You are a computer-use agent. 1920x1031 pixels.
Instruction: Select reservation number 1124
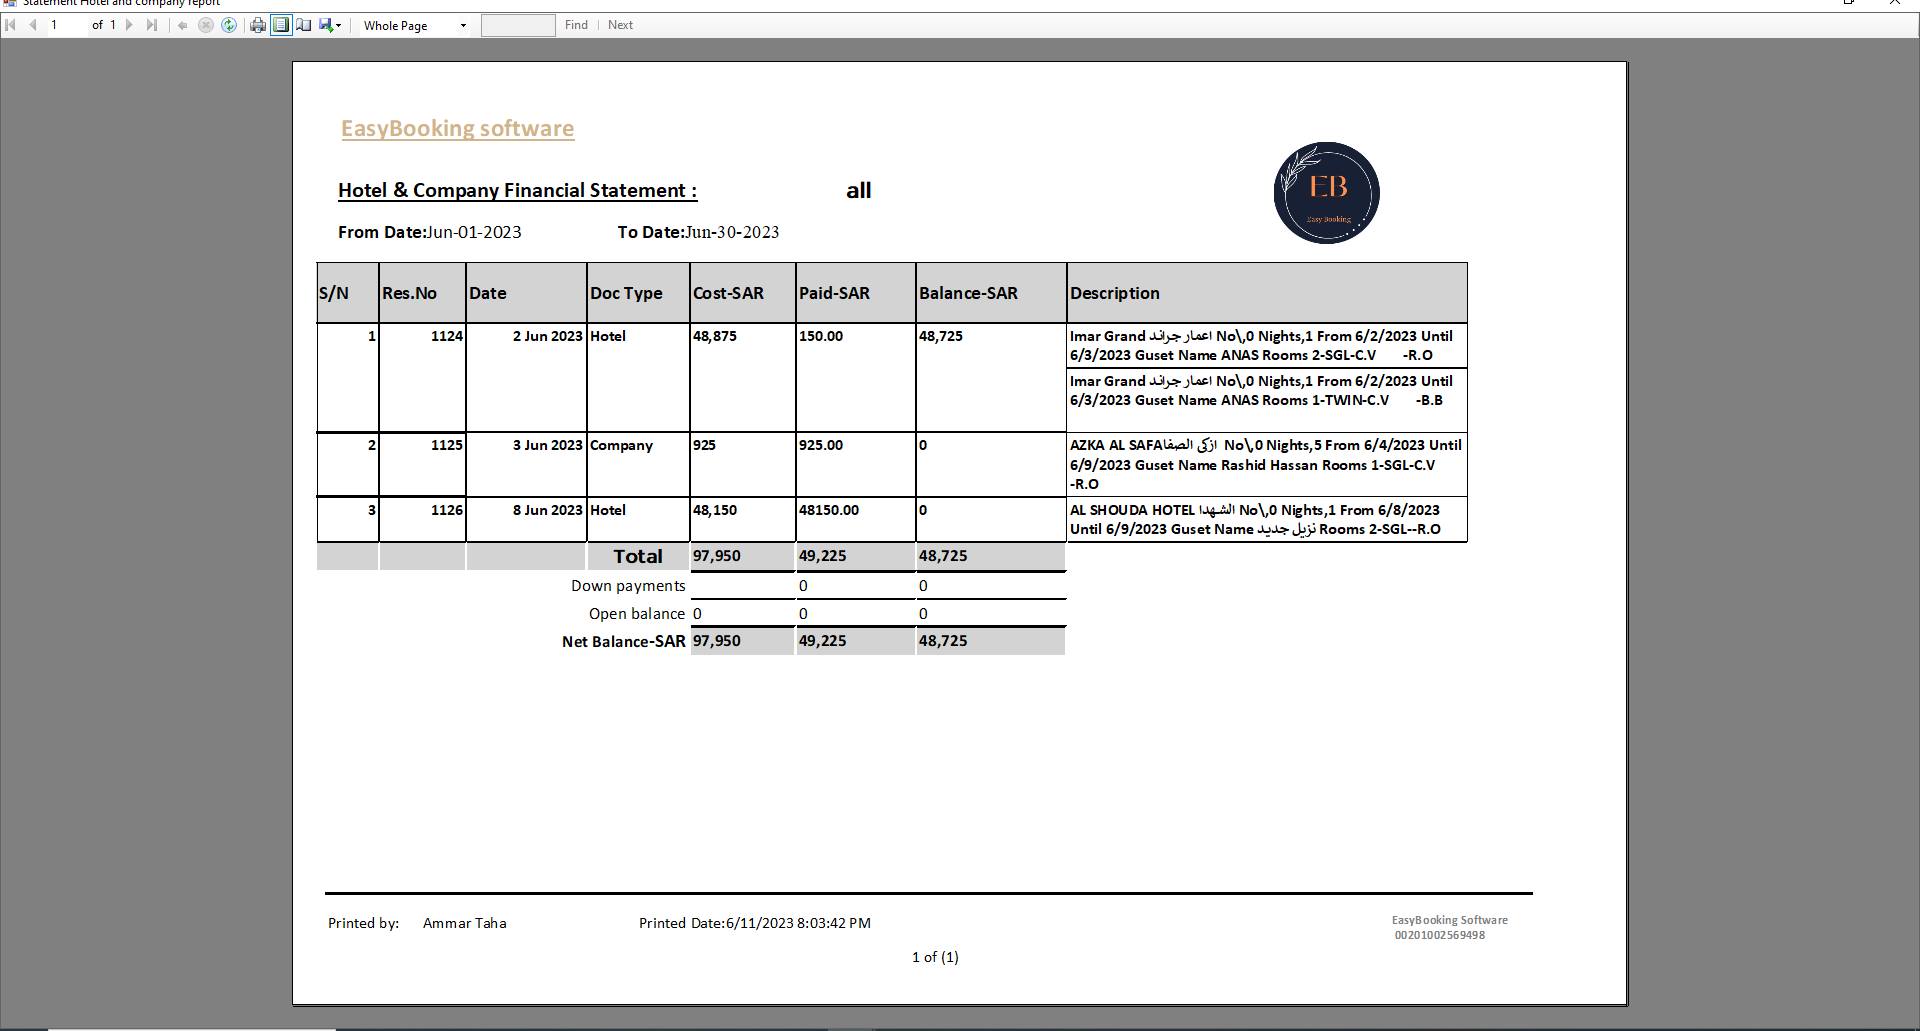(x=447, y=336)
